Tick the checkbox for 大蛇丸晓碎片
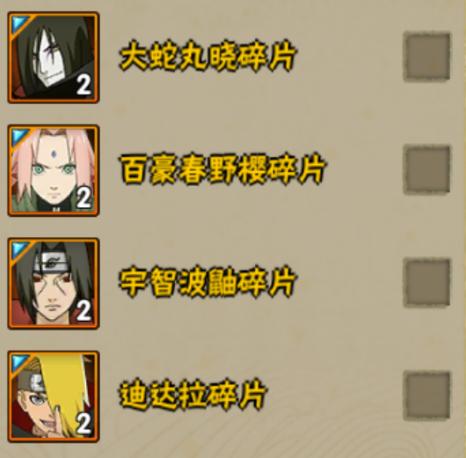 click(427, 57)
